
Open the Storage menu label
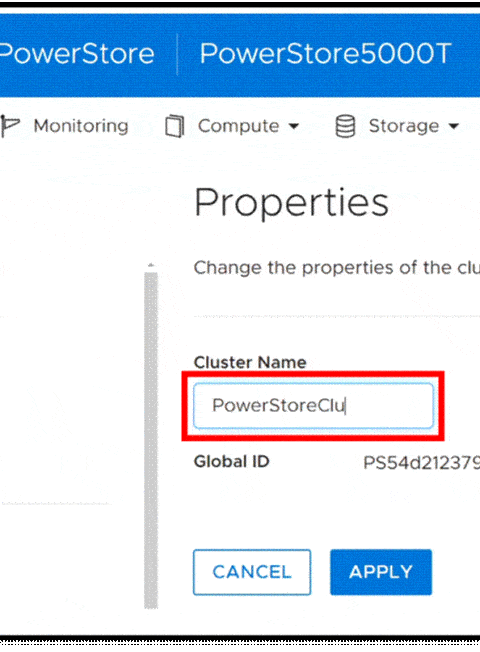pos(404,126)
